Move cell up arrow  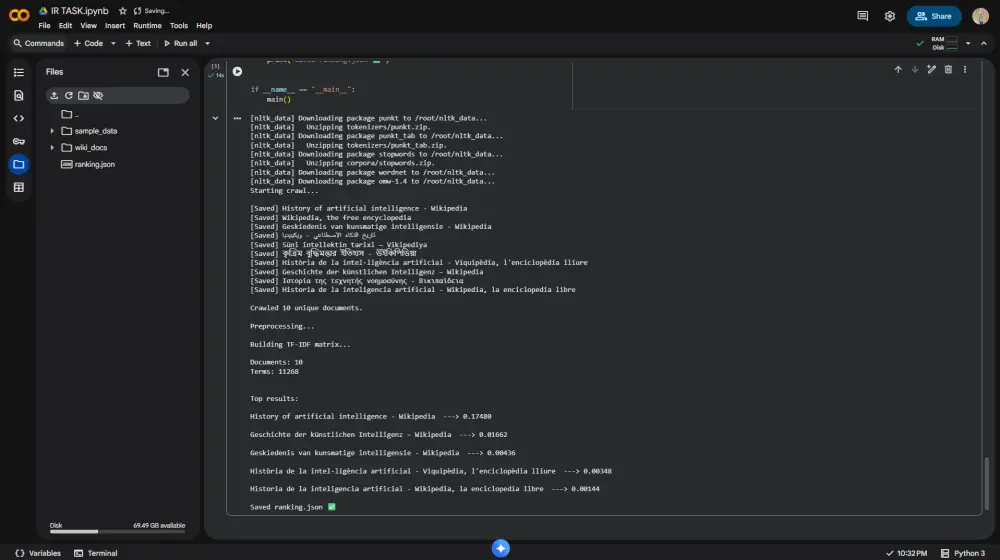[898, 70]
